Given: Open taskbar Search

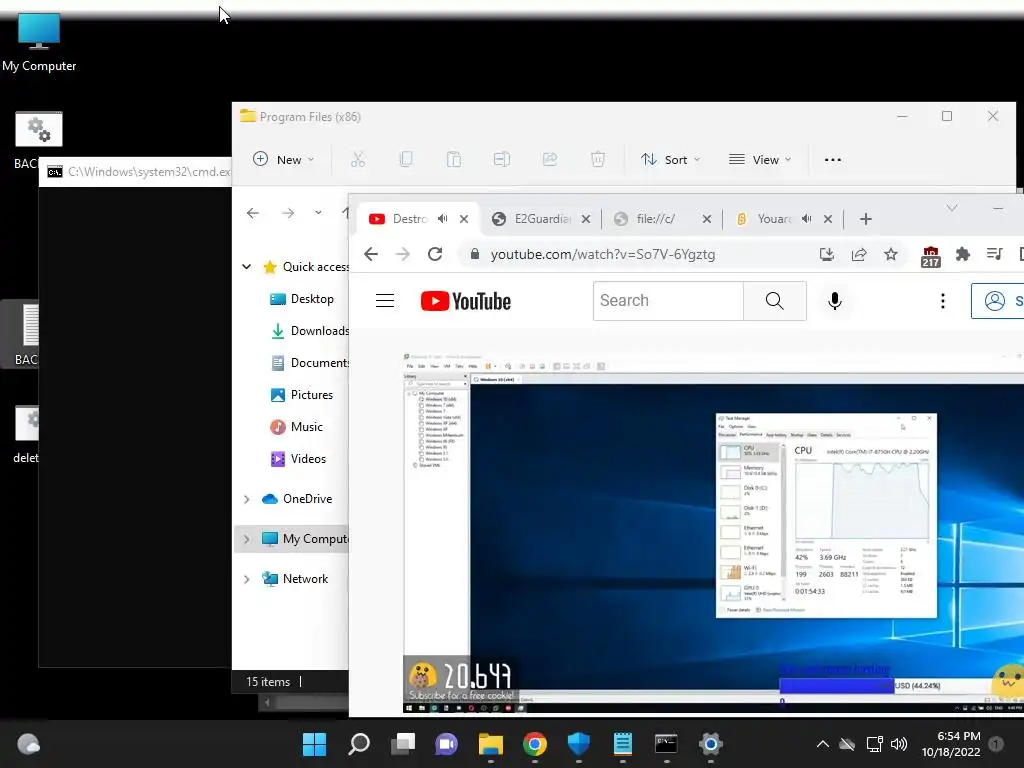Looking at the screenshot, I should click(x=359, y=744).
